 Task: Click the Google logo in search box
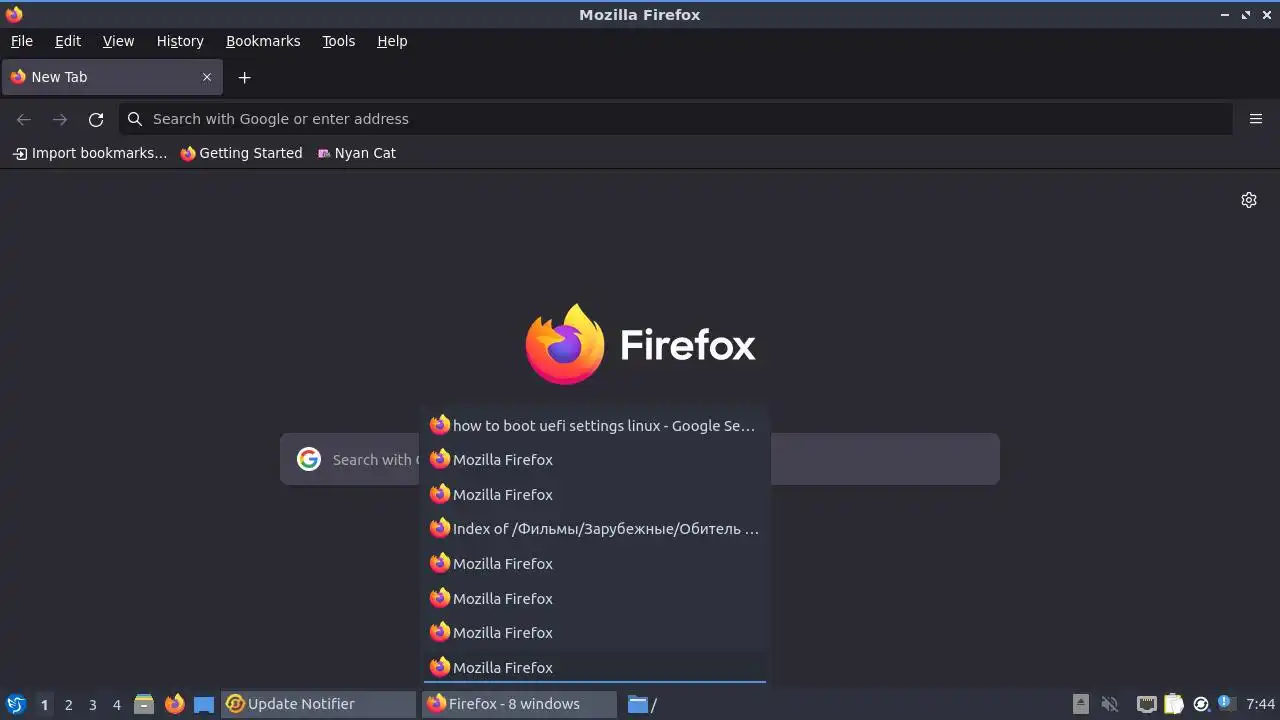309,459
